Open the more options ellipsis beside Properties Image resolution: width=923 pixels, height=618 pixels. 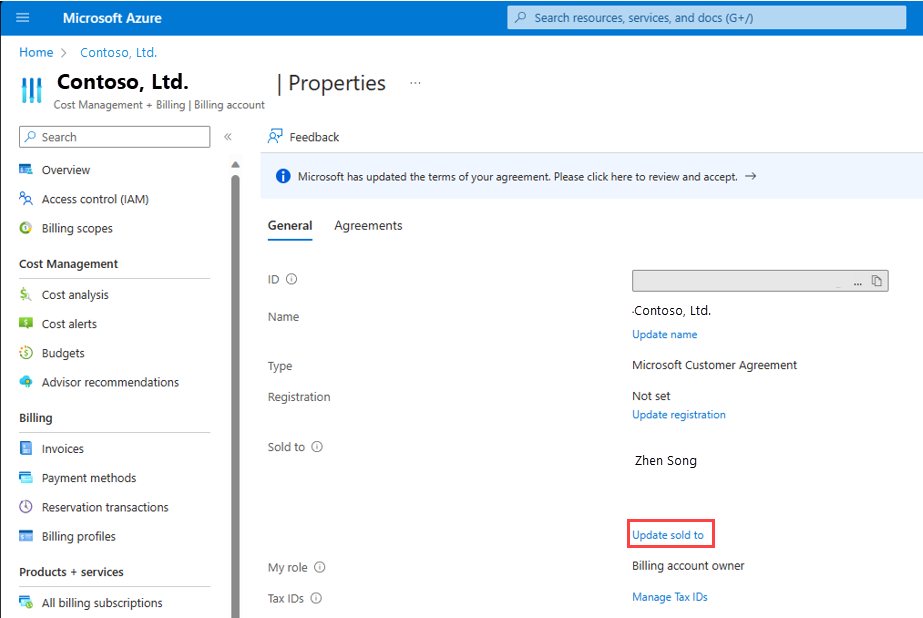coord(416,83)
